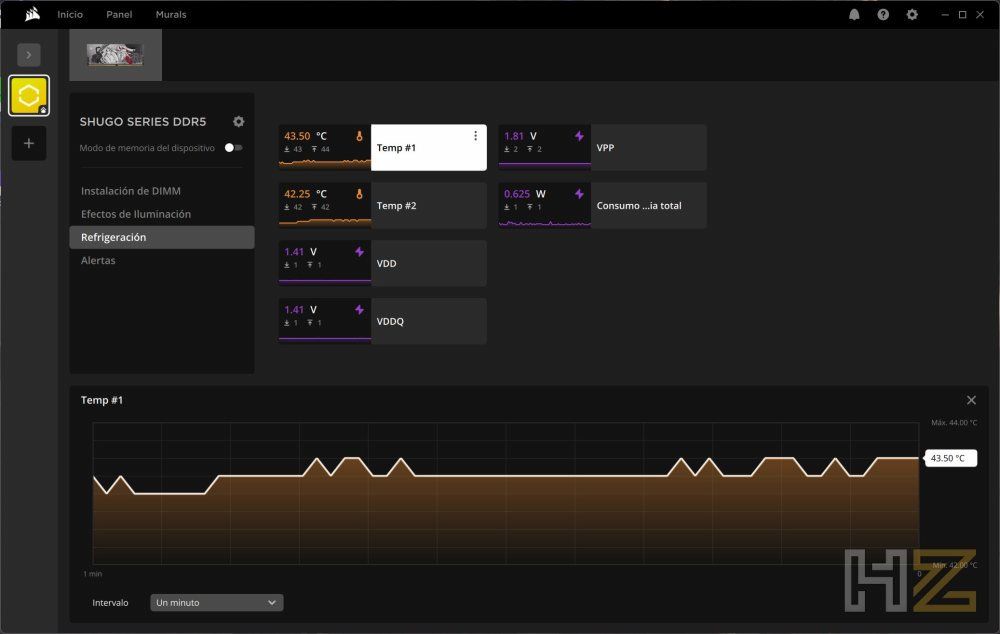Open iCUE settings gear in title bar

[912, 14]
